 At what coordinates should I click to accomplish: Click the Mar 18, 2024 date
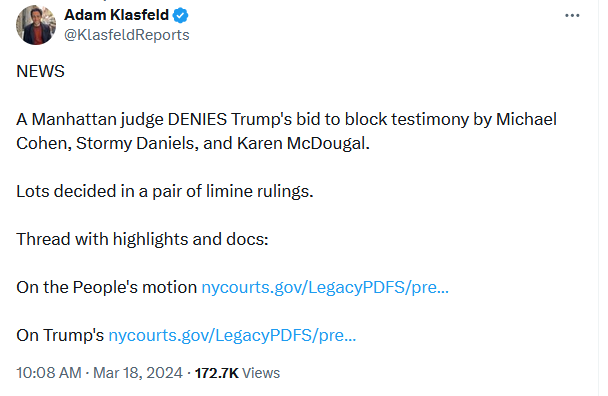click(x=138, y=373)
